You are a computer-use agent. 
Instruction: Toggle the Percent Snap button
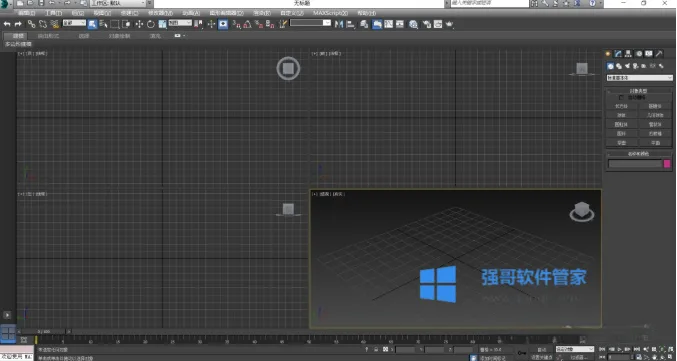coord(259,24)
